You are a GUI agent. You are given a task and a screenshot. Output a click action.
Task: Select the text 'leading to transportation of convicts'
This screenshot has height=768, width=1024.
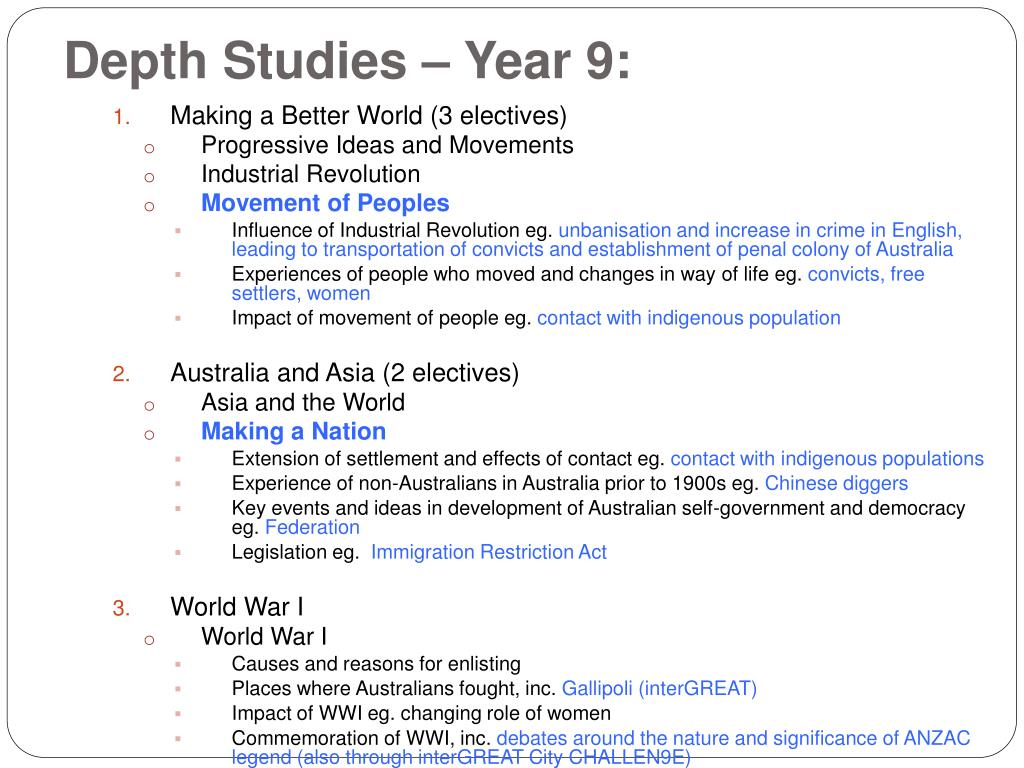pyautogui.click(x=387, y=249)
